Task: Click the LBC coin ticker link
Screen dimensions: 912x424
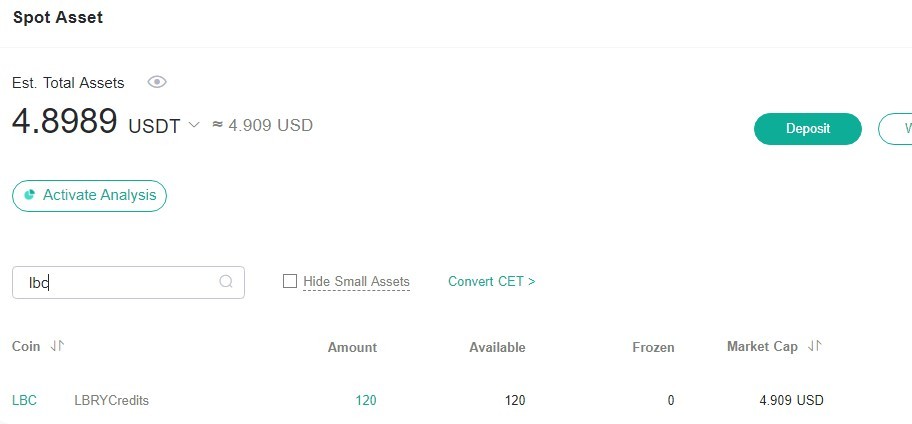Action: click(x=24, y=400)
